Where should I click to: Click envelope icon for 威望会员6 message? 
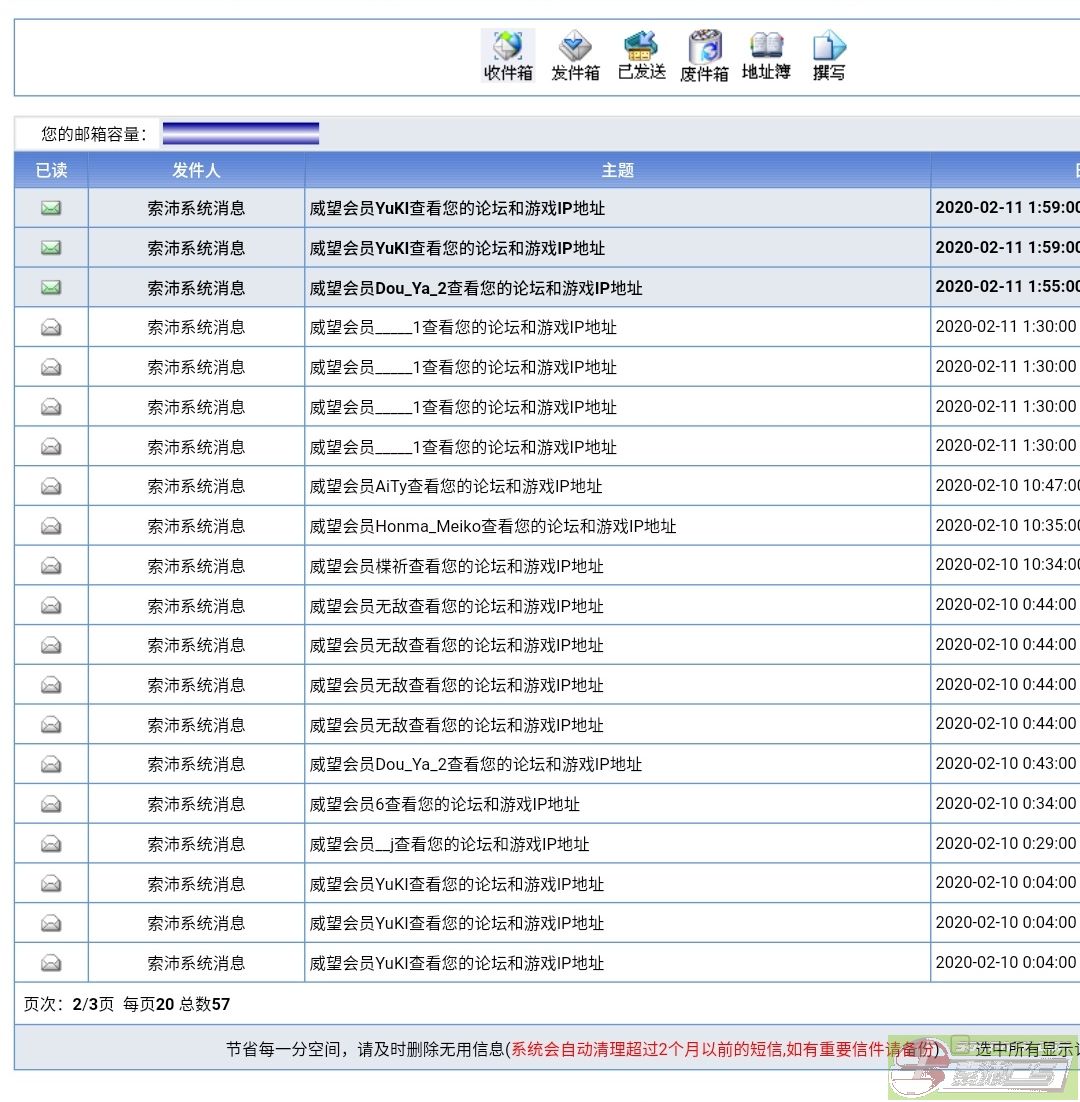(51, 804)
